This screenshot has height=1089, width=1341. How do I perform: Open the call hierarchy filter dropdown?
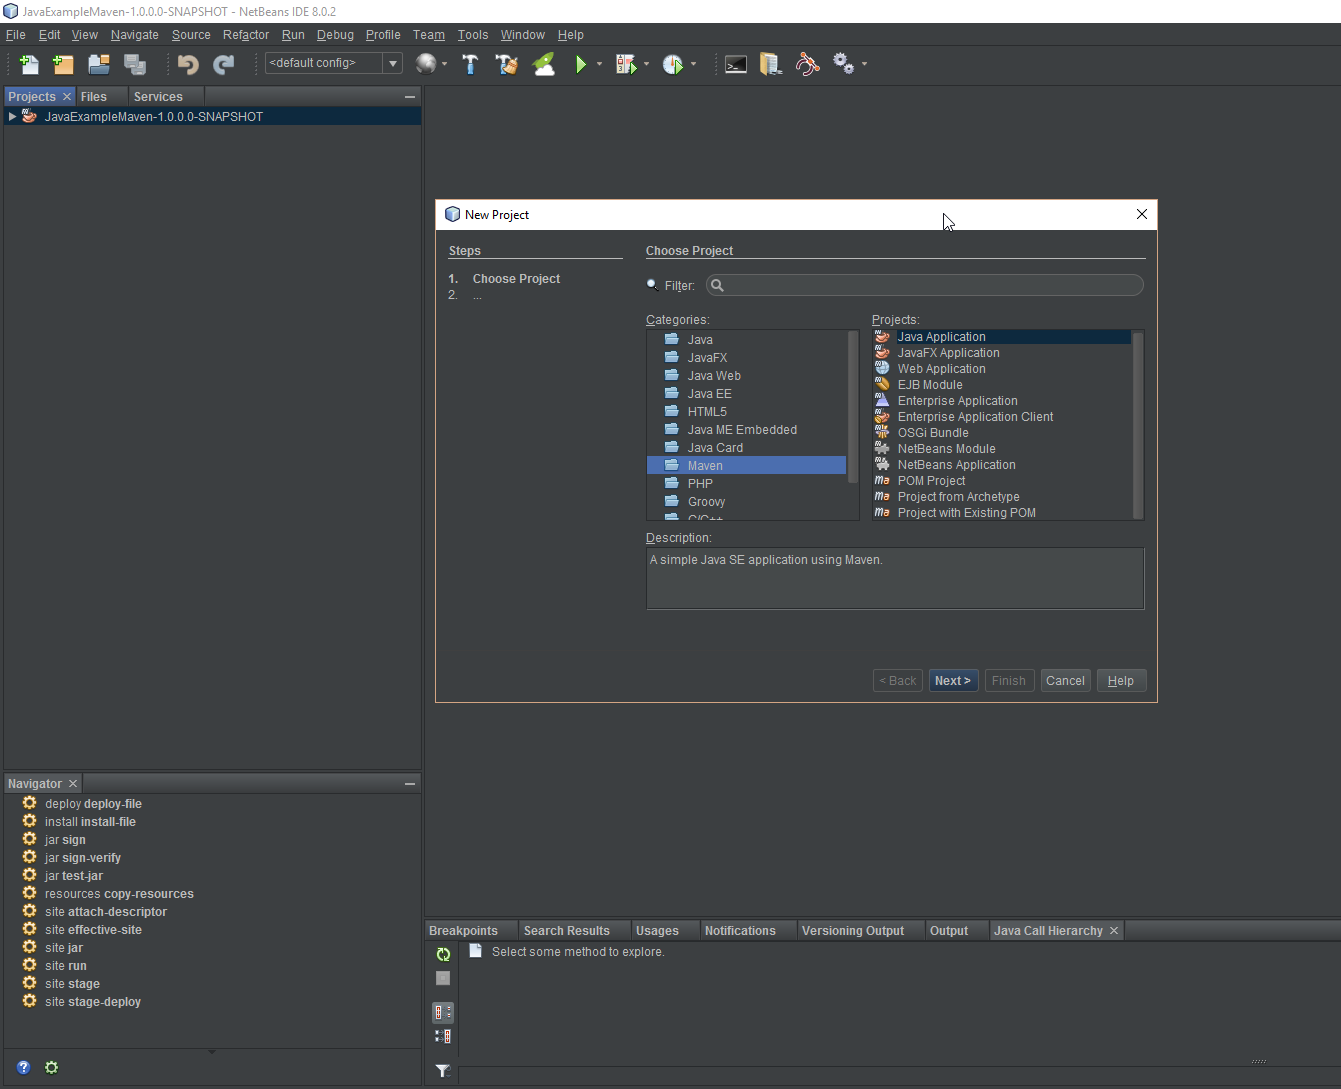click(443, 1071)
